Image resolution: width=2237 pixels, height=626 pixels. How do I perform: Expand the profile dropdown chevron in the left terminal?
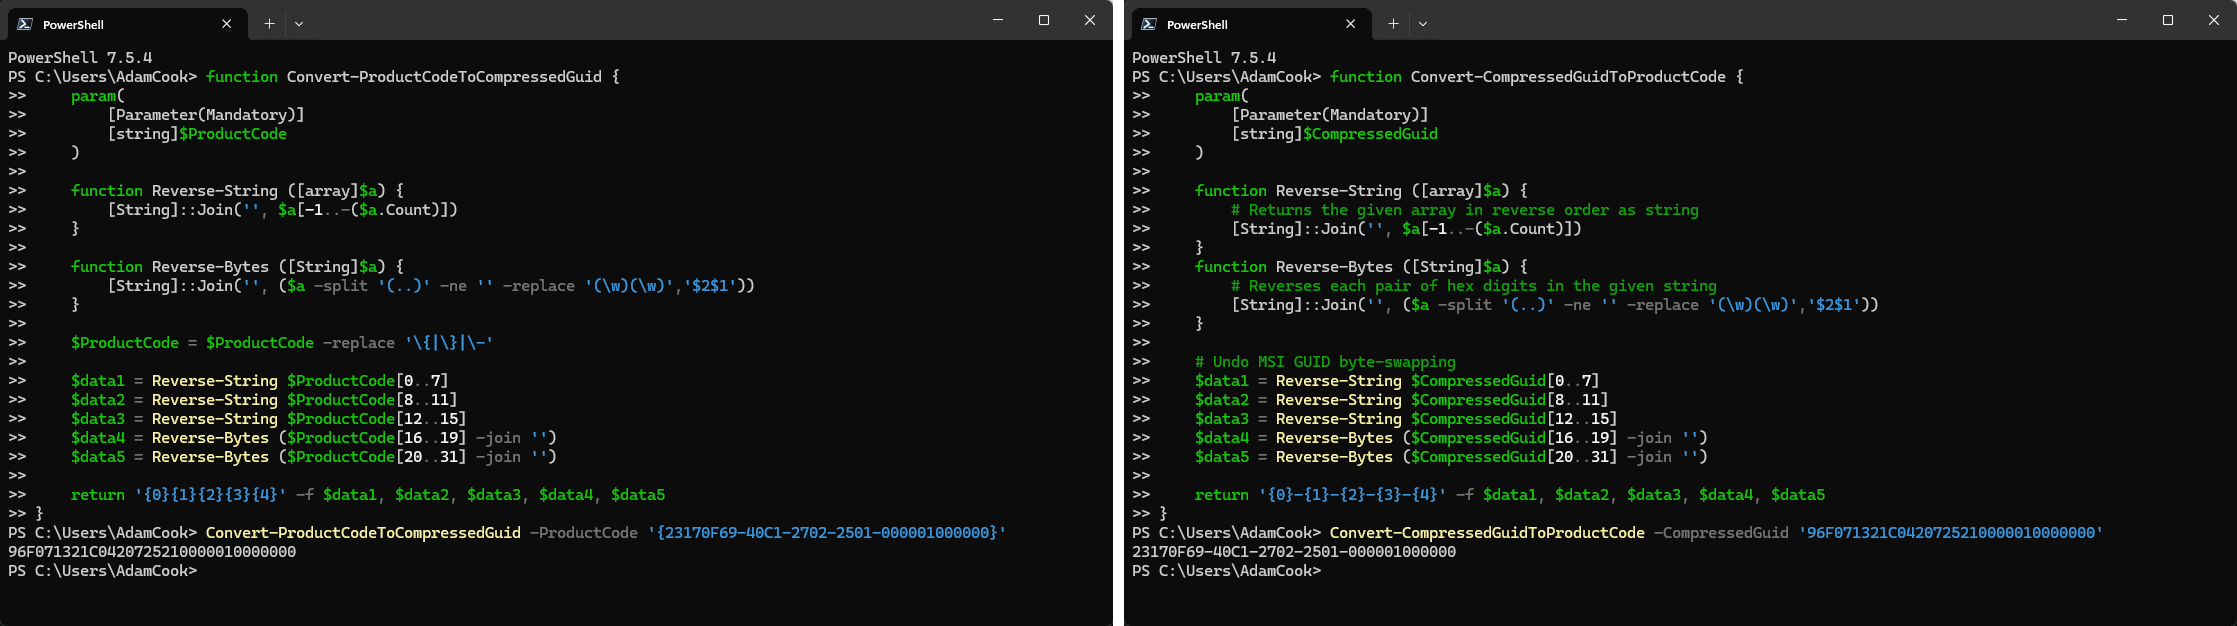[x=299, y=24]
